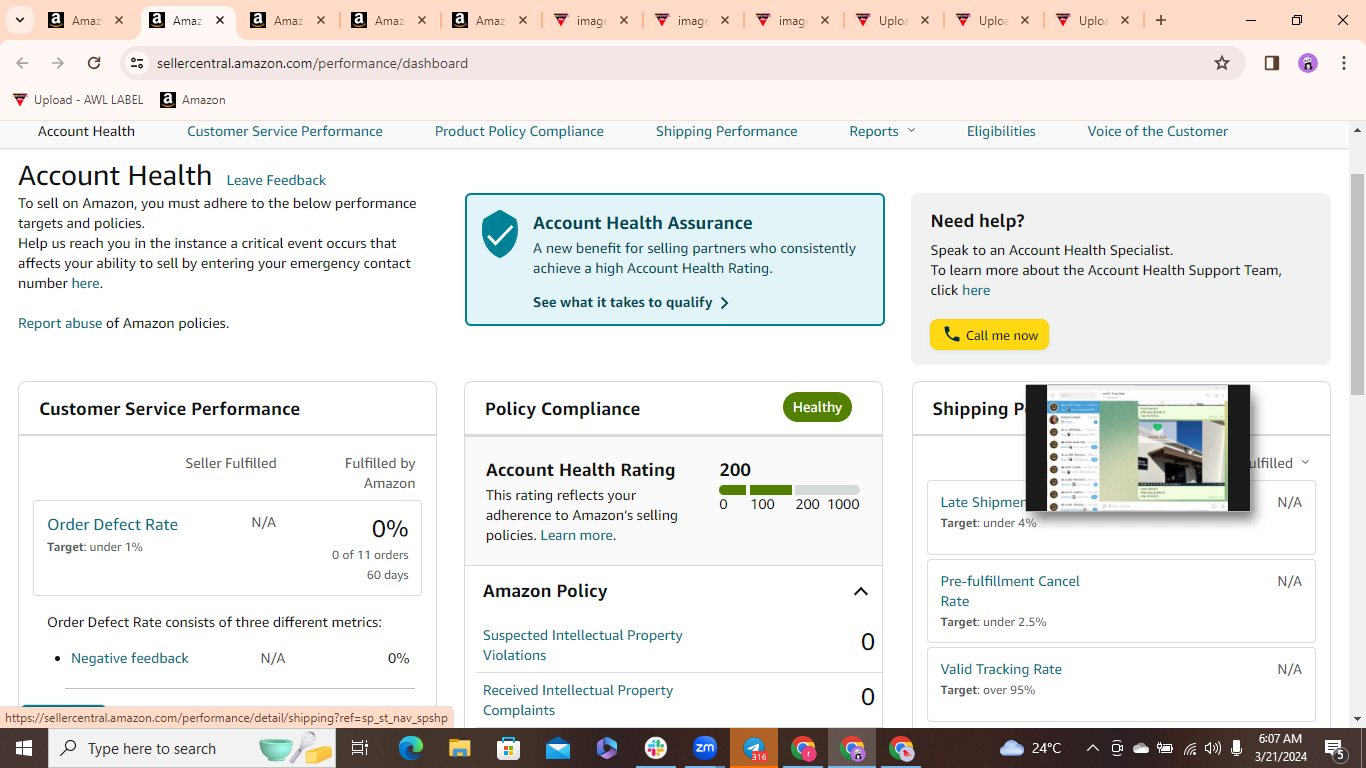The height and width of the screenshot is (768, 1366).
Task: Open a new browser tab
Action: (x=1160, y=20)
